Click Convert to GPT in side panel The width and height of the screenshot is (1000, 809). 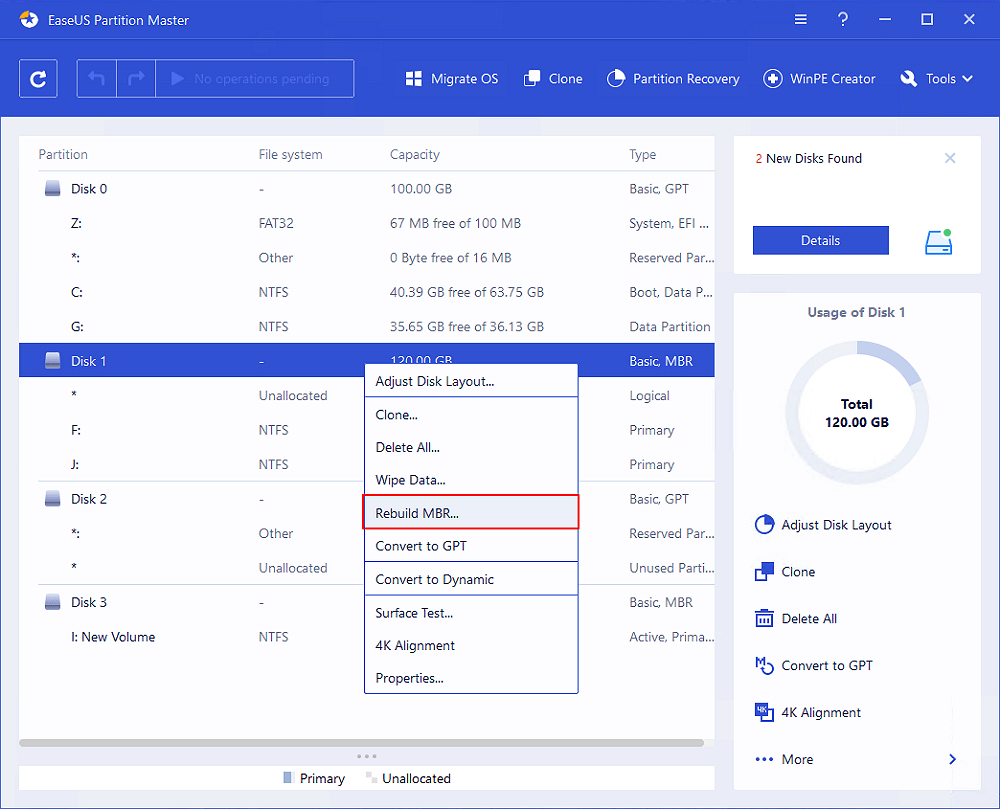(x=814, y=666)
